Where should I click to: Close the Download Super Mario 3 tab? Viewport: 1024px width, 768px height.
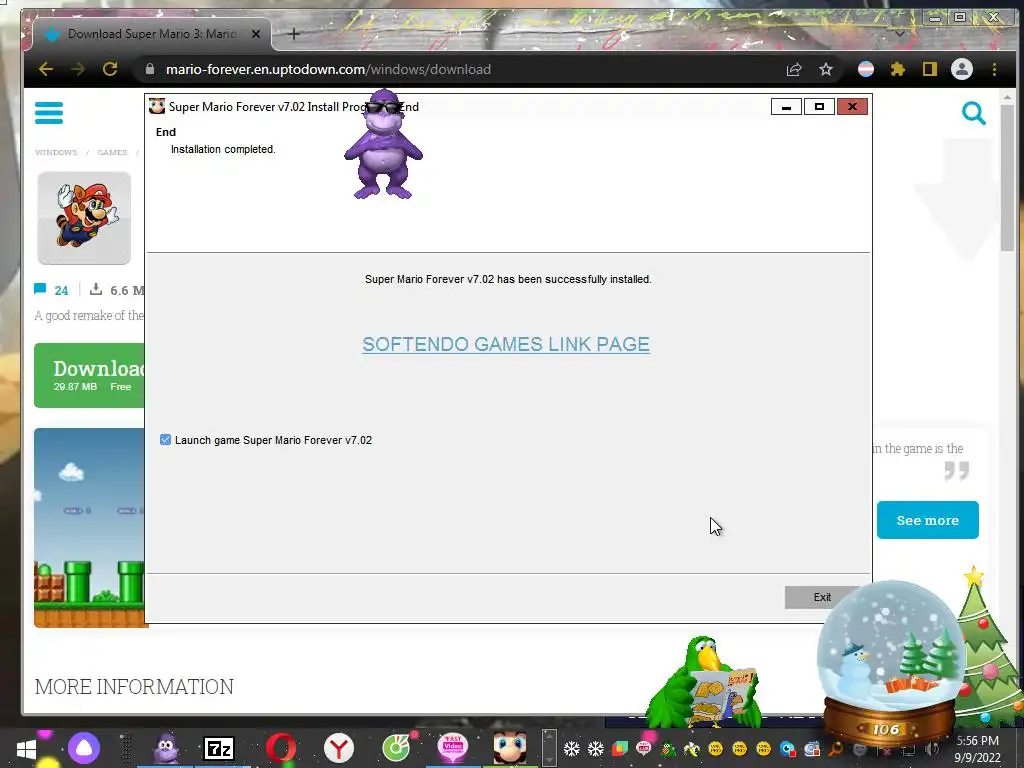(256, 34)
